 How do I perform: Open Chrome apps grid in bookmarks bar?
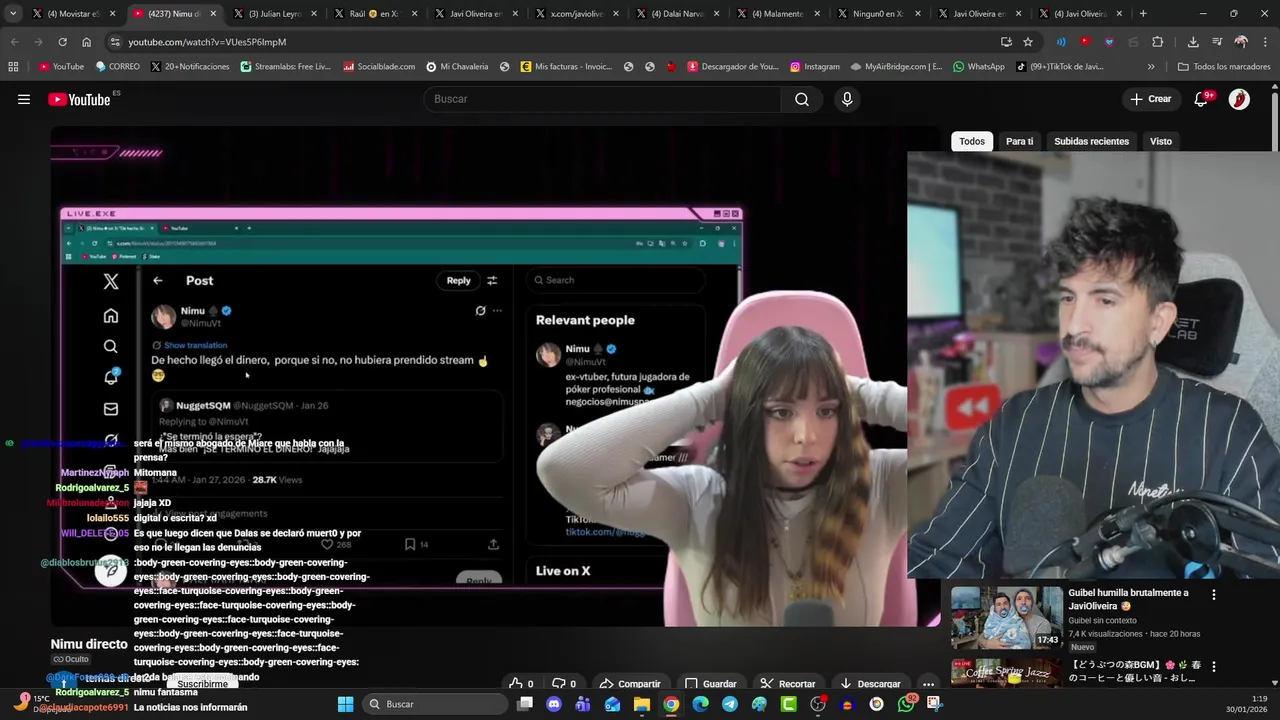13,67
